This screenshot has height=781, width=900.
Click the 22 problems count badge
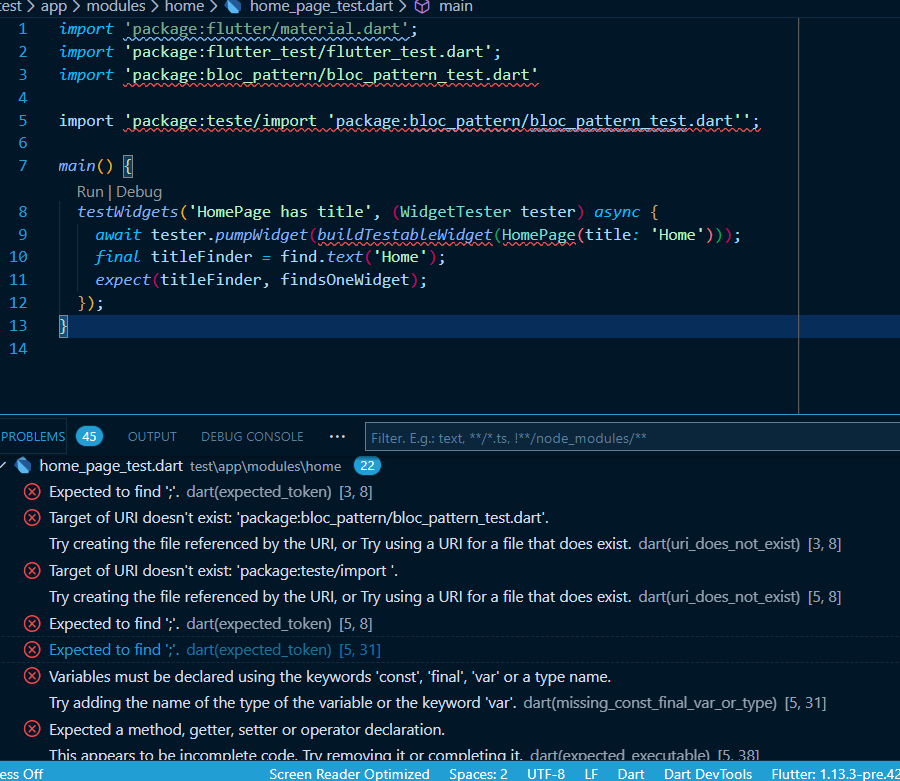click(x=367, y=465)
